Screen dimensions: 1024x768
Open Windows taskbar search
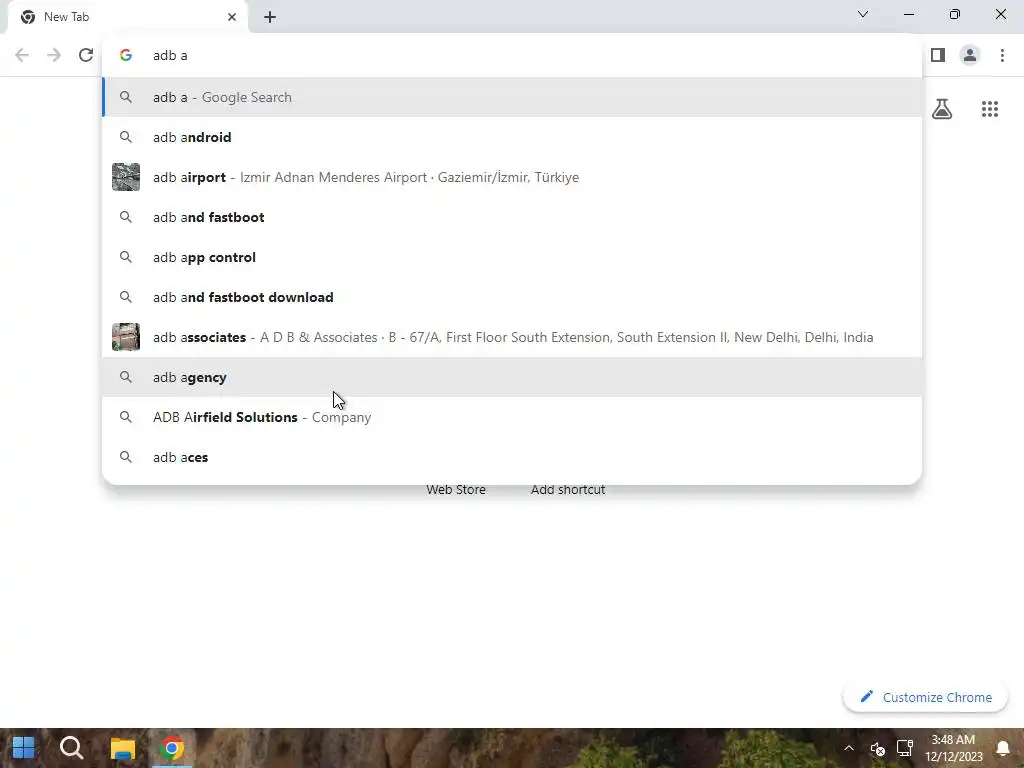[72, 748]
